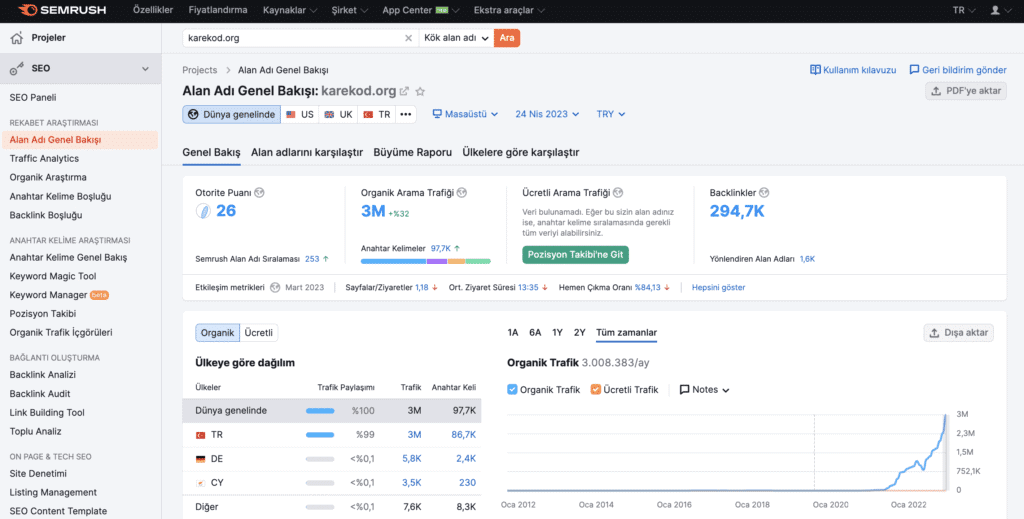
Task: Click the Organik Arama Trafiği info icon
Action: [x=462, y=193]
